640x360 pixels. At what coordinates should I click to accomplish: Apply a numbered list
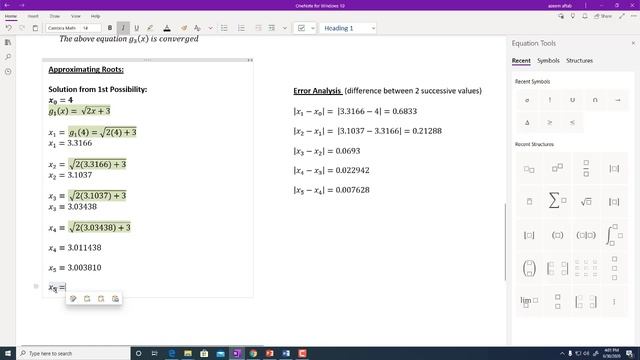coord(241,28)
